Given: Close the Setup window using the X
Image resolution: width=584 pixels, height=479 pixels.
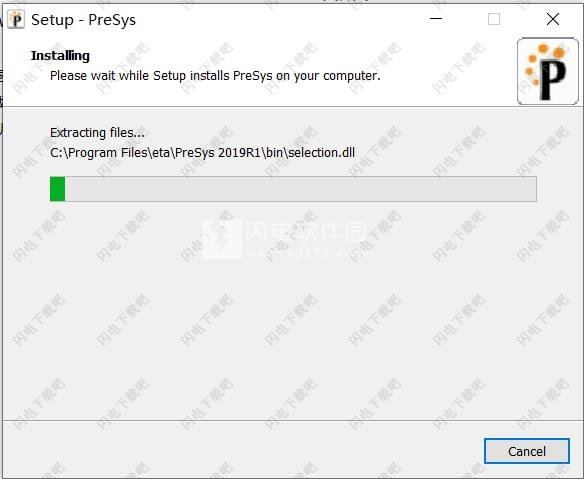Looking at the screenshot, I should 553,19.
